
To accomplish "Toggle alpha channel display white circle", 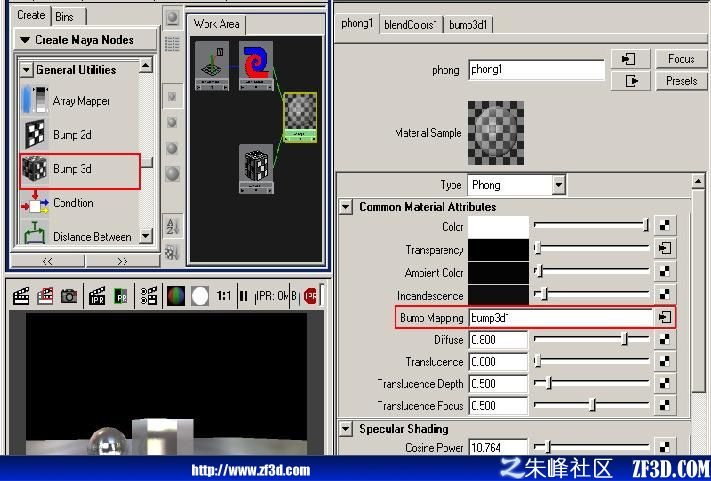I will (200, 296).
